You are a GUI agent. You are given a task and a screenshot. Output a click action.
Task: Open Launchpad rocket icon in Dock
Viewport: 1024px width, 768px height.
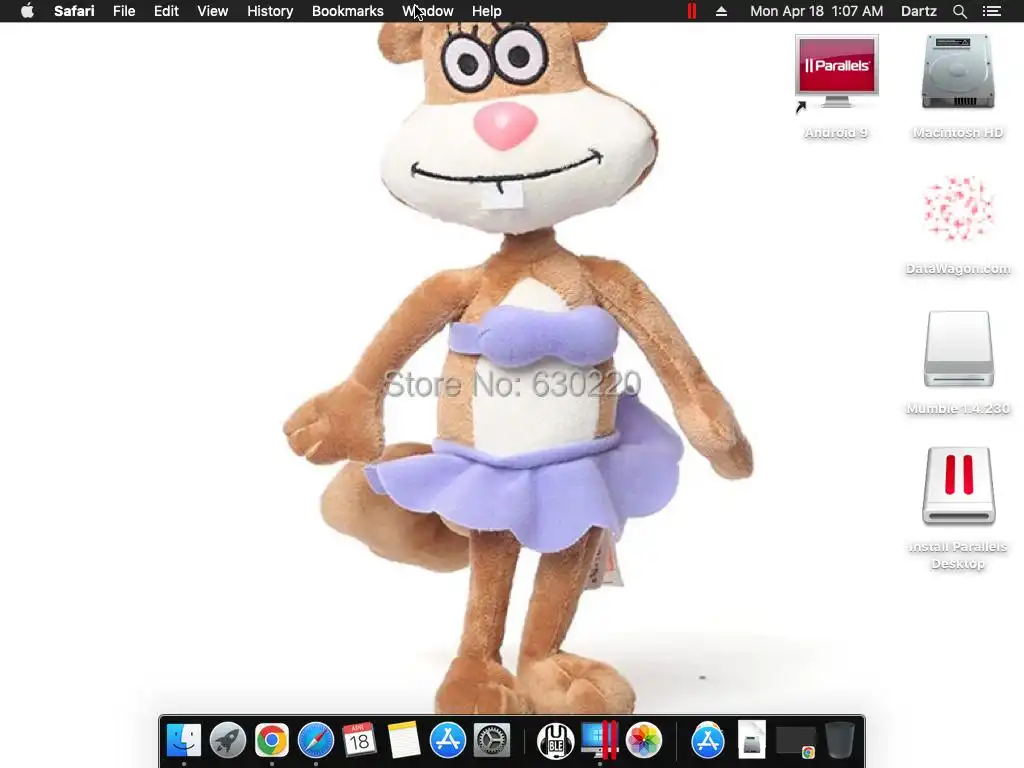coord(227,740)
